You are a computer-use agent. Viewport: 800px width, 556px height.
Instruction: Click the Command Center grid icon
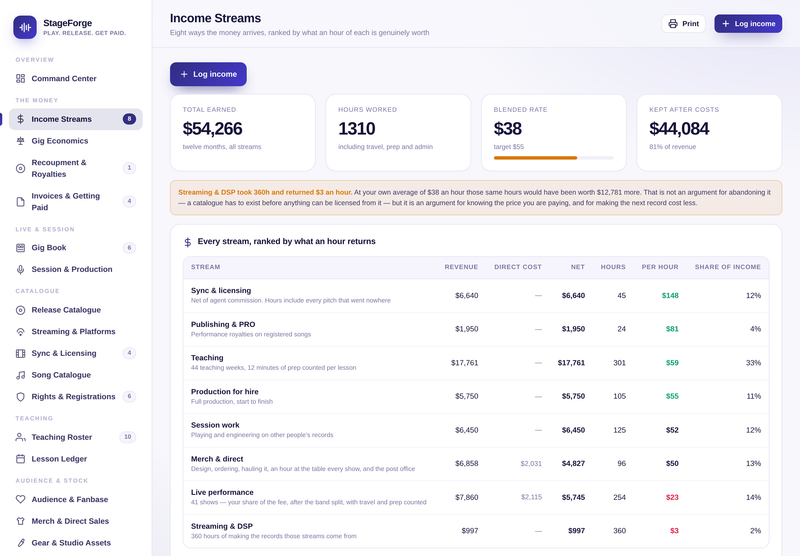coord(20,79)
